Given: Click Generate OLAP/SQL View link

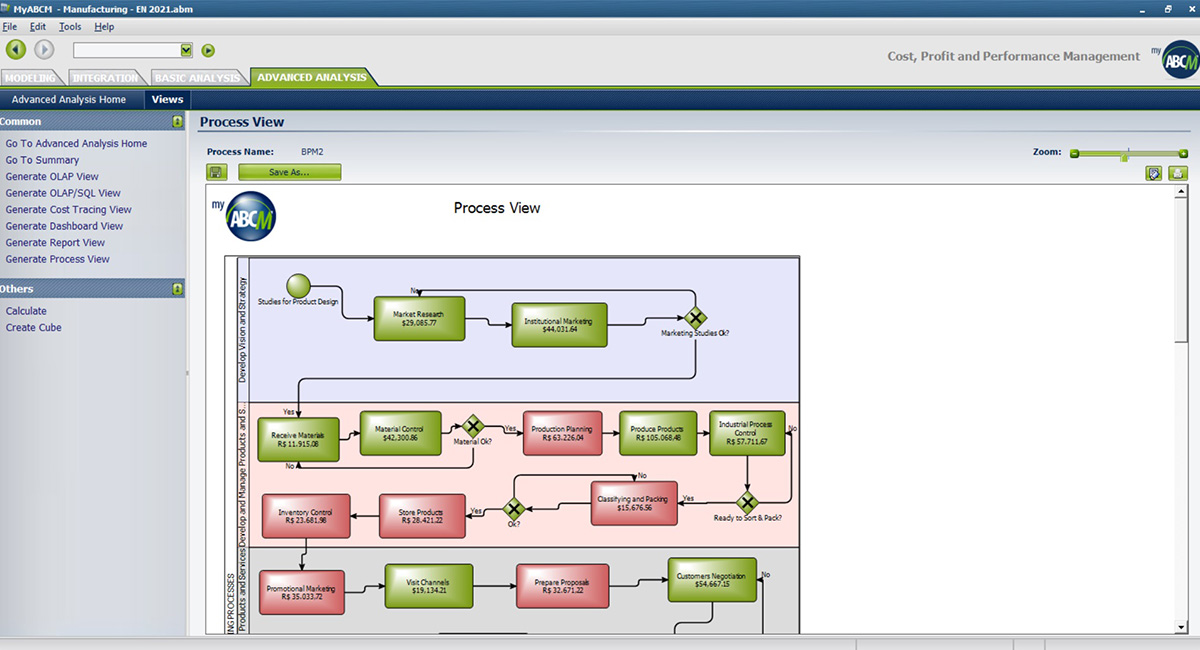Looking at the screenshot, I should coord(63,193).
